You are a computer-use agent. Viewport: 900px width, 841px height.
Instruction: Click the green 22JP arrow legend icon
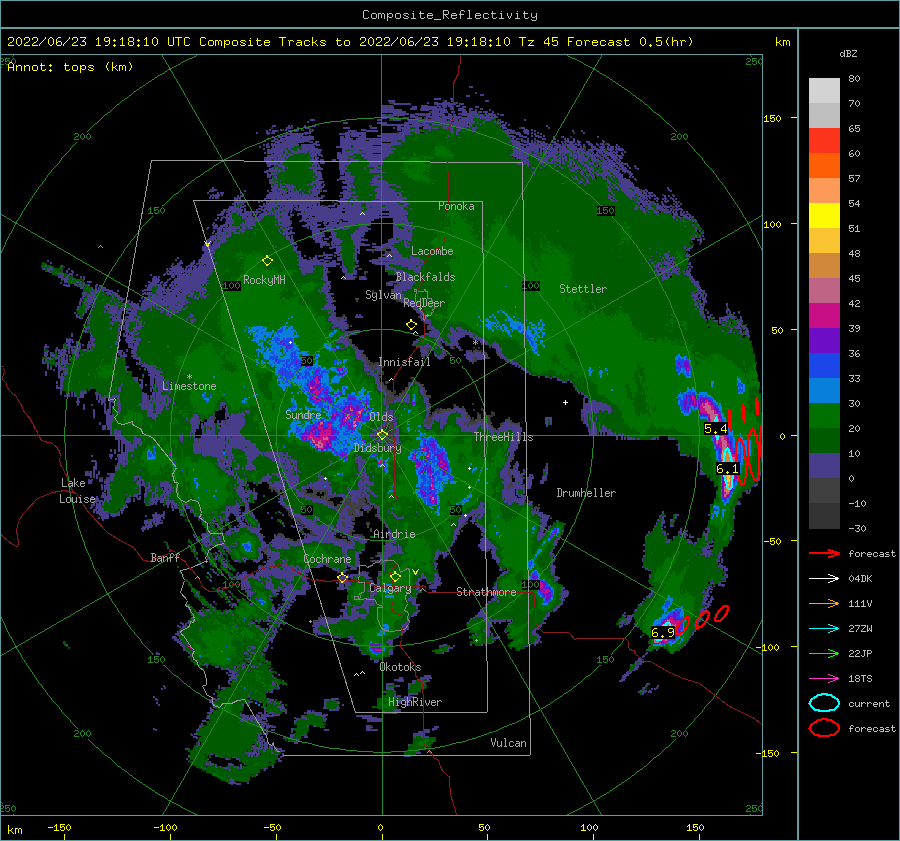tap(824, 653)
